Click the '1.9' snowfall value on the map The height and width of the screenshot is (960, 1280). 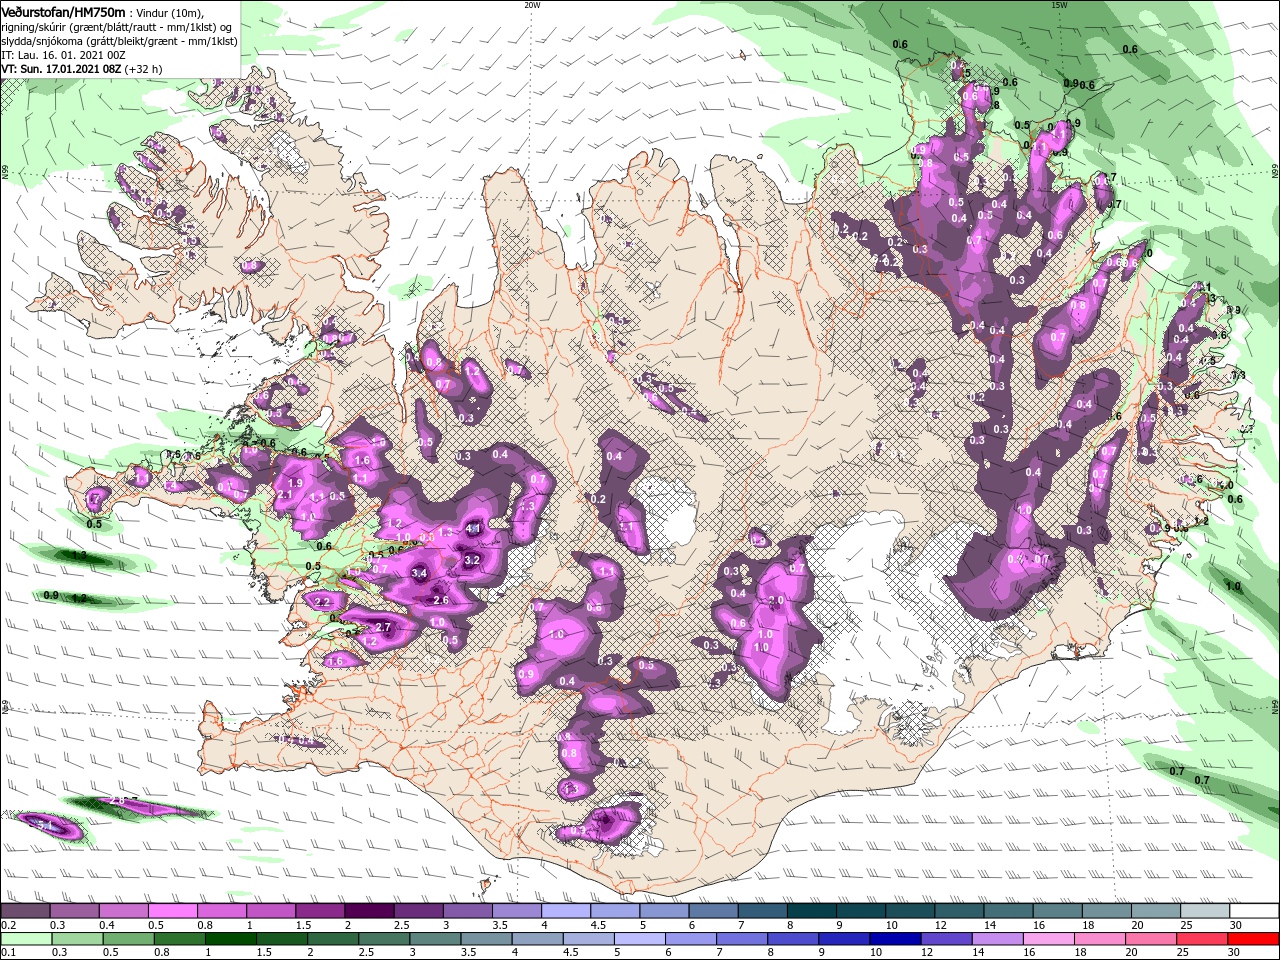coord(296,483)
